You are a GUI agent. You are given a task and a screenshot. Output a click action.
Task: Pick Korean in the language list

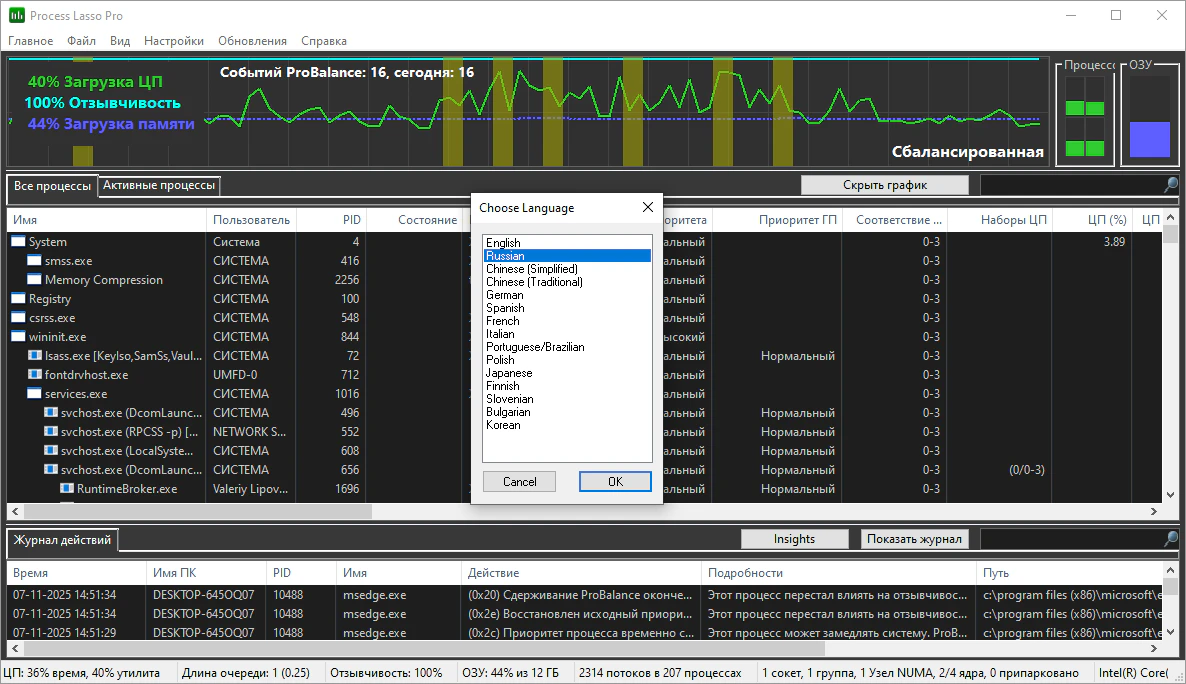[503, 425]
